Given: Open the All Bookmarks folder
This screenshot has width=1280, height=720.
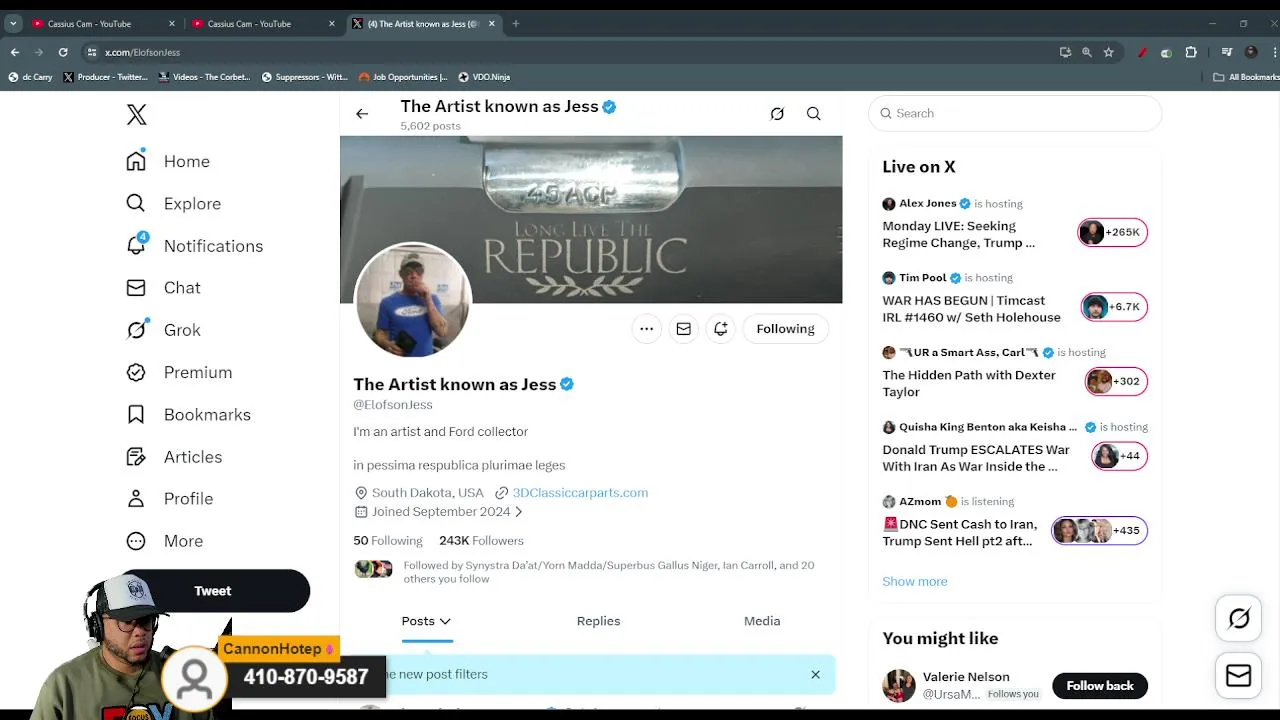Looking at the screenshot, I should 1246,77.
